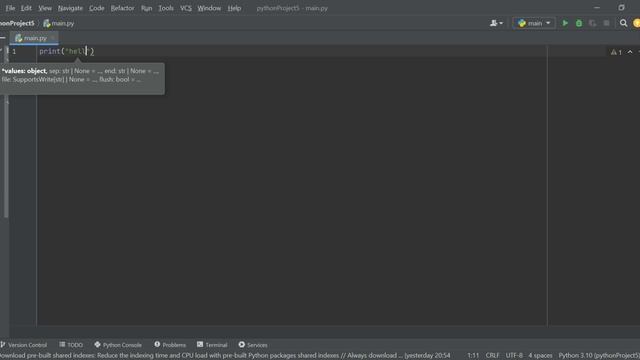The height and width of the screenshot is (360, 640).
Task: Open the View menu
Action: 45,8
